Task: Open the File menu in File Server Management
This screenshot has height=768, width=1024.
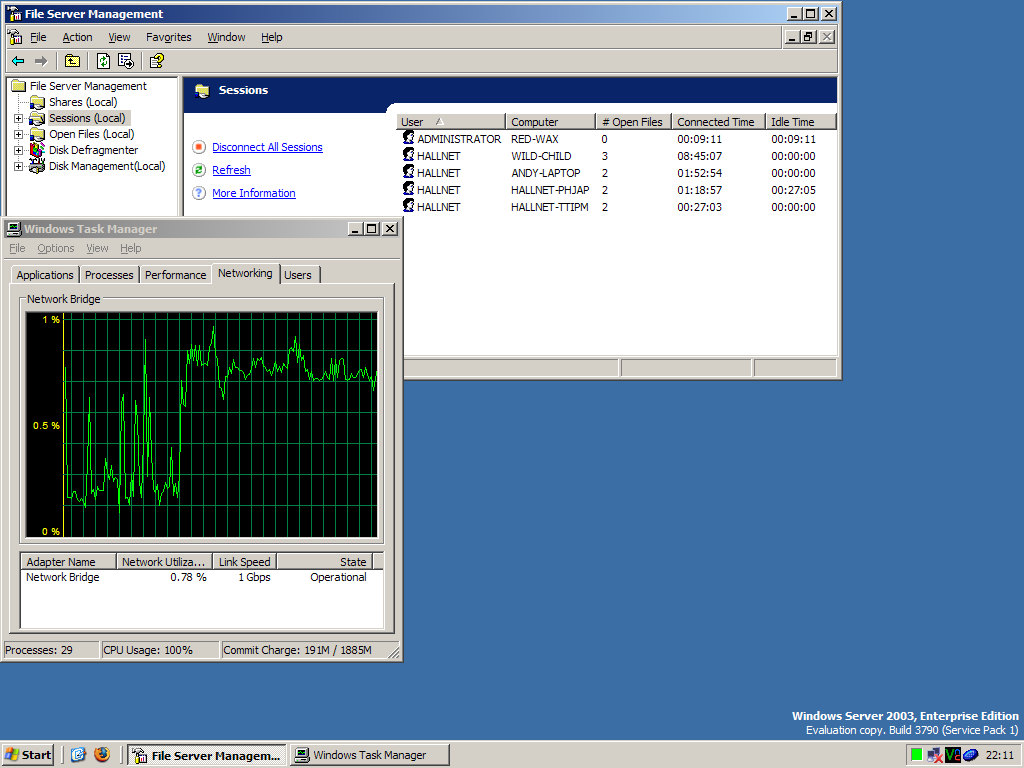Action: [38, 37]
